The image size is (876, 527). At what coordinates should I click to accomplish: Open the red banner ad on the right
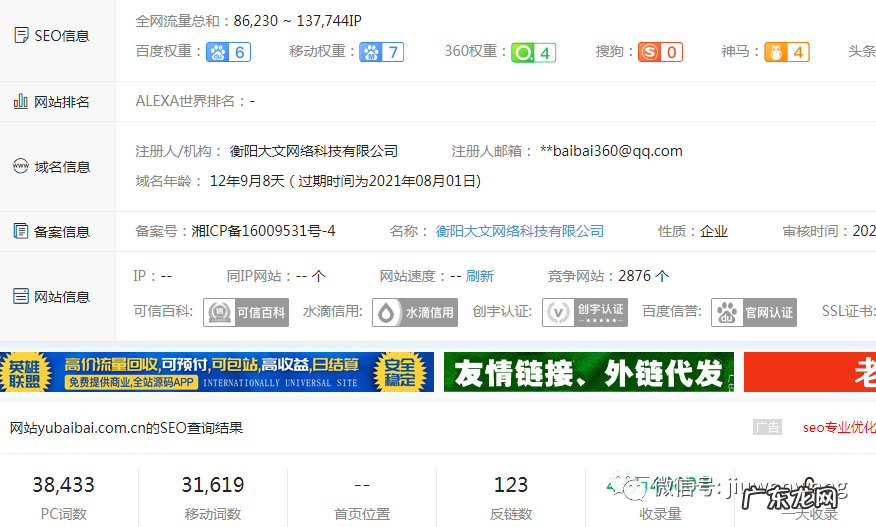pyautogui.click(x=810, y=372)
